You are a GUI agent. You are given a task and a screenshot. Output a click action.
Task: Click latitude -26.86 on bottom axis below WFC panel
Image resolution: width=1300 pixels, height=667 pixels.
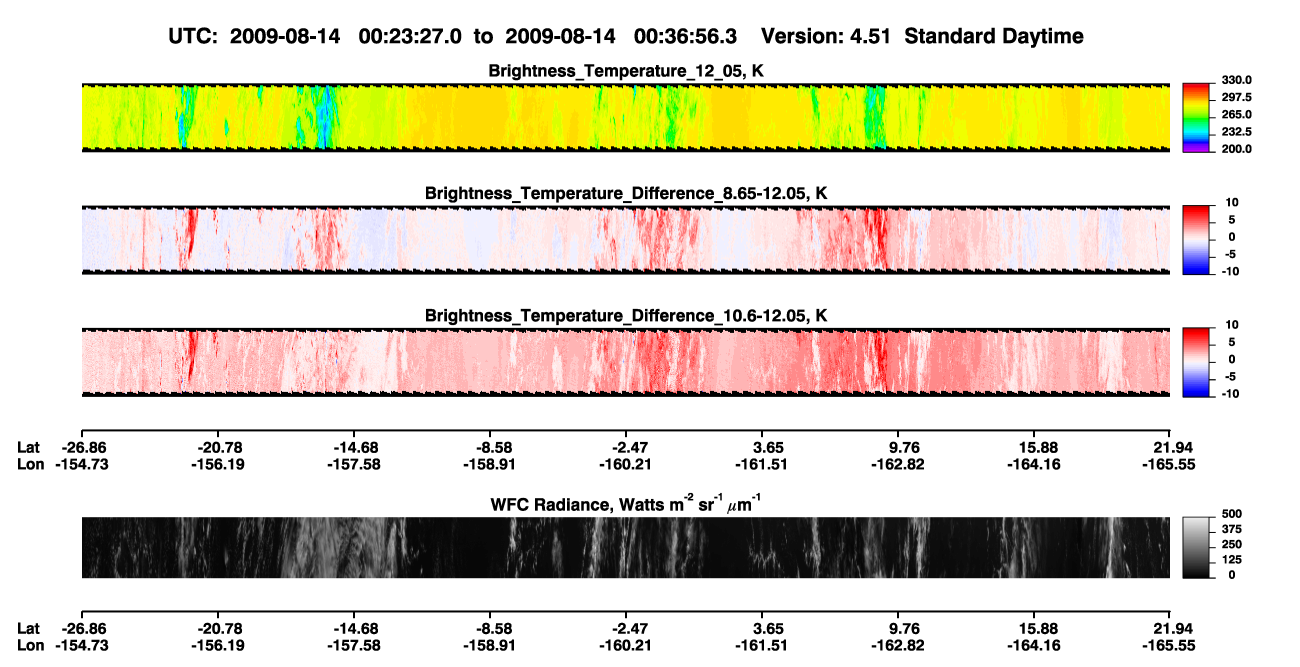[82, 628]
